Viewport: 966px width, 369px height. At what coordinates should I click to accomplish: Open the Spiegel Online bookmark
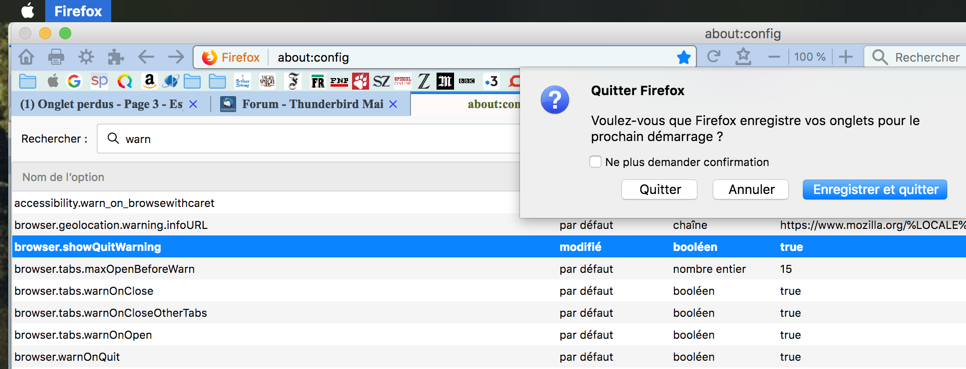tap(403, 81)
